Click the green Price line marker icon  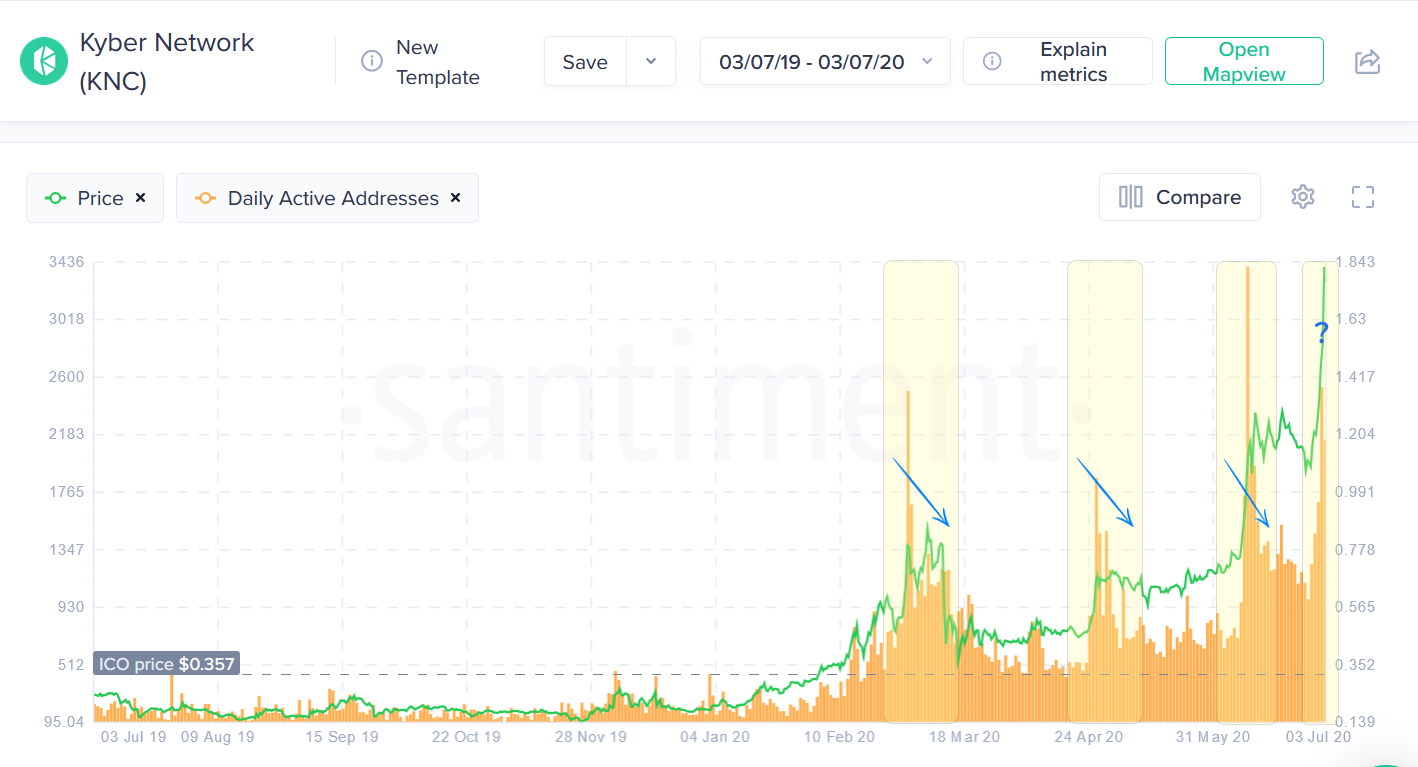coord(56,198)
